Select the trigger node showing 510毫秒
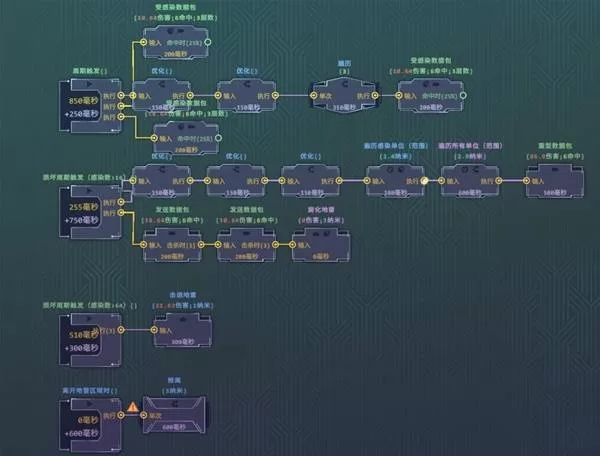 88,331
